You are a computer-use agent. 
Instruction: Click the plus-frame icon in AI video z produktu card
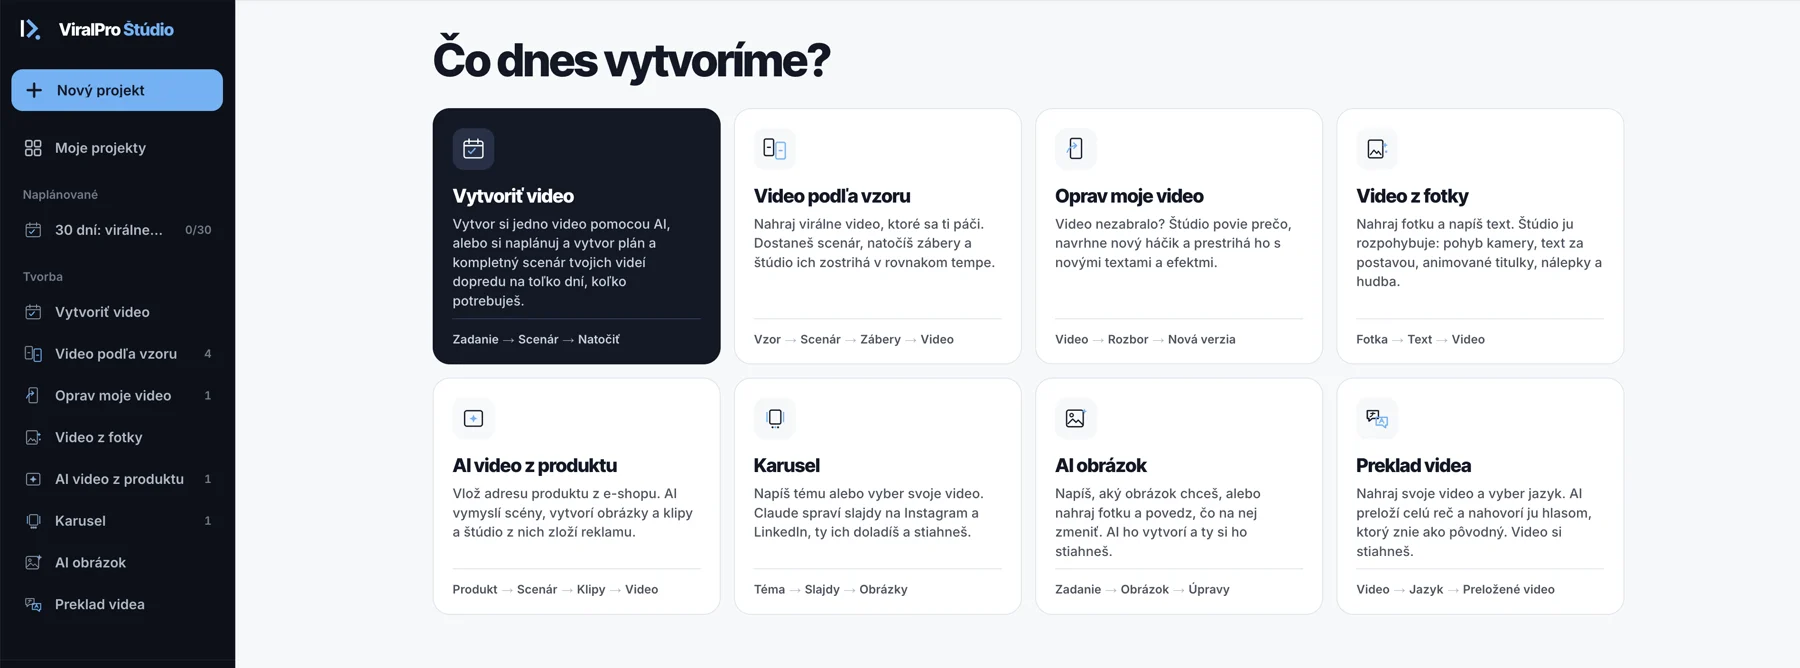point(473,418)
